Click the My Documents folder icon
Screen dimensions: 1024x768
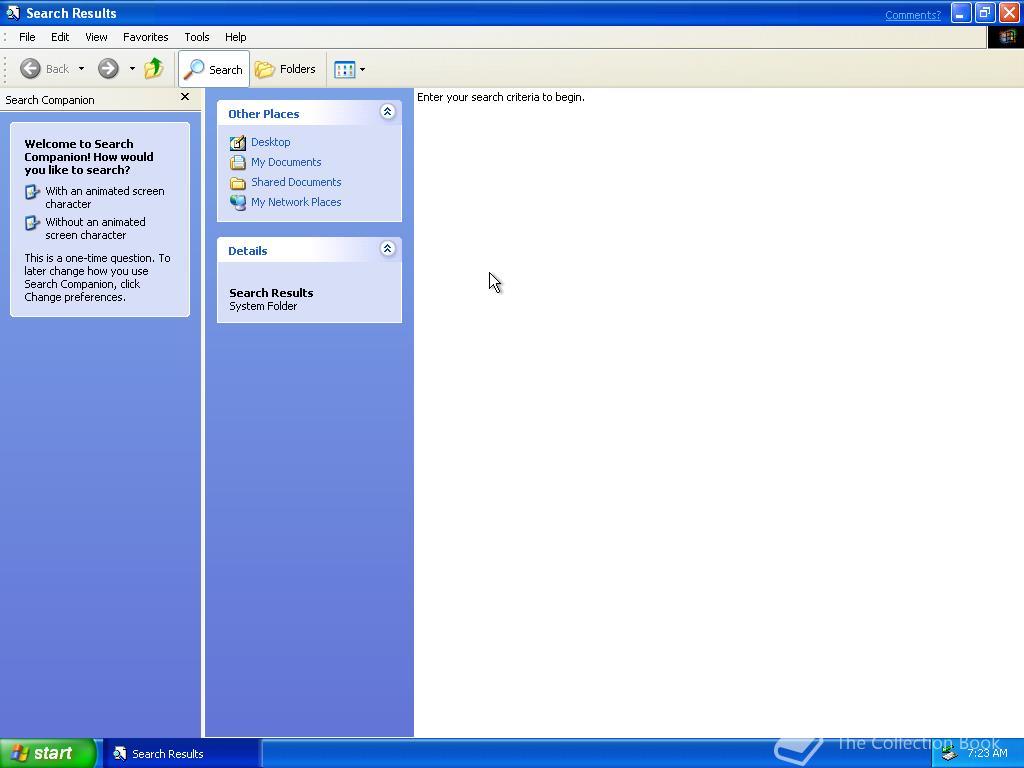point(238,163)
